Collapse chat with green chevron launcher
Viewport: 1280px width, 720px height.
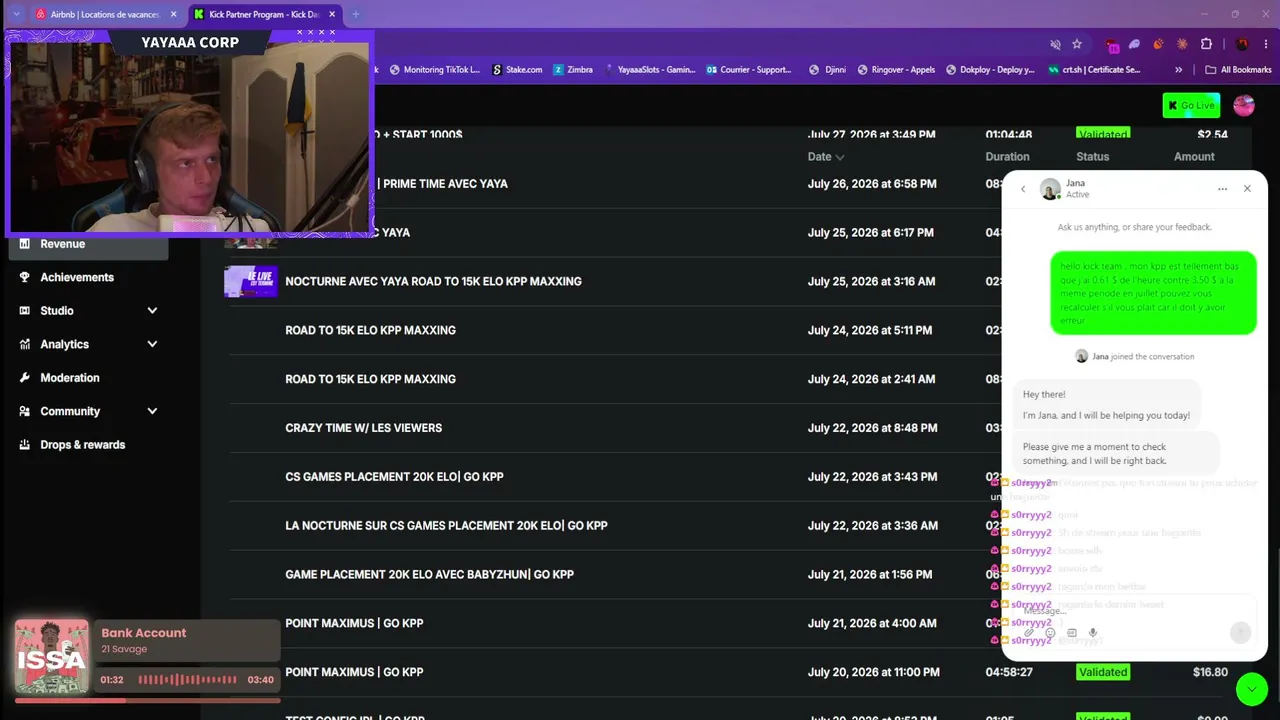tap(1252, 689)
